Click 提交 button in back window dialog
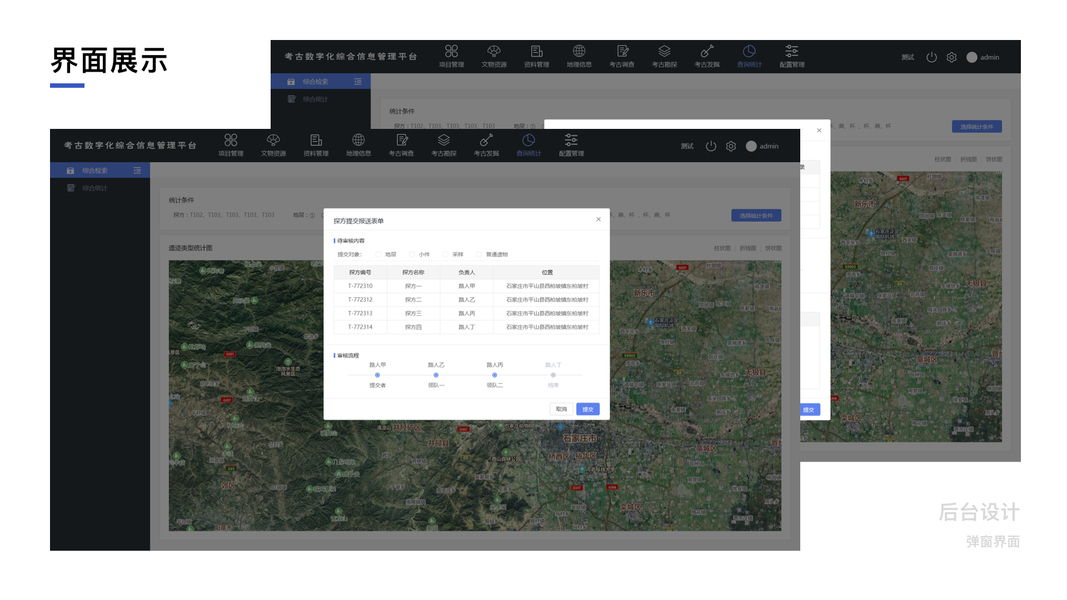The height and width of the screenshot is (600, 1067). pyautogui.click(x=808, y=410)
